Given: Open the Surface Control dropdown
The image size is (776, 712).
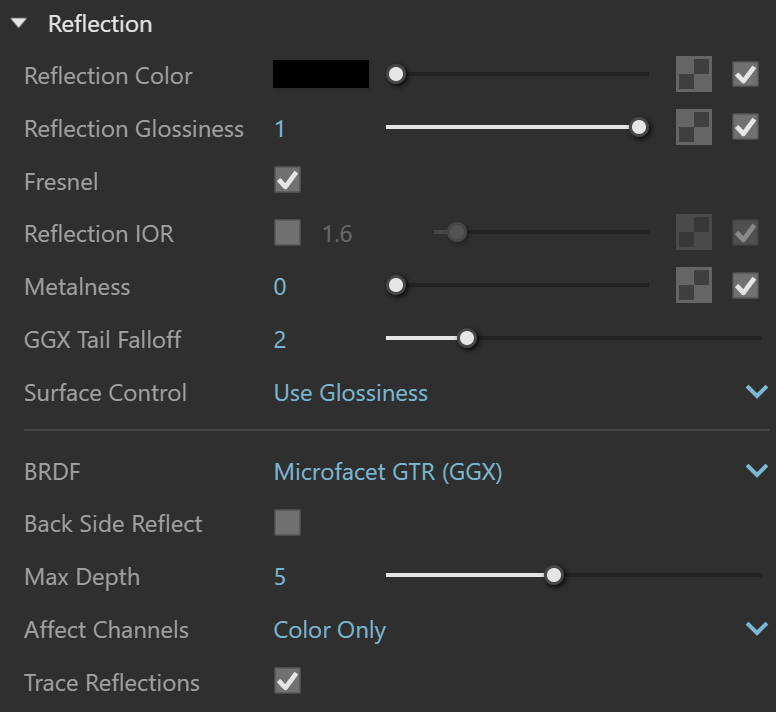Looking at the screenshot, I should click(x=521, y=392).
